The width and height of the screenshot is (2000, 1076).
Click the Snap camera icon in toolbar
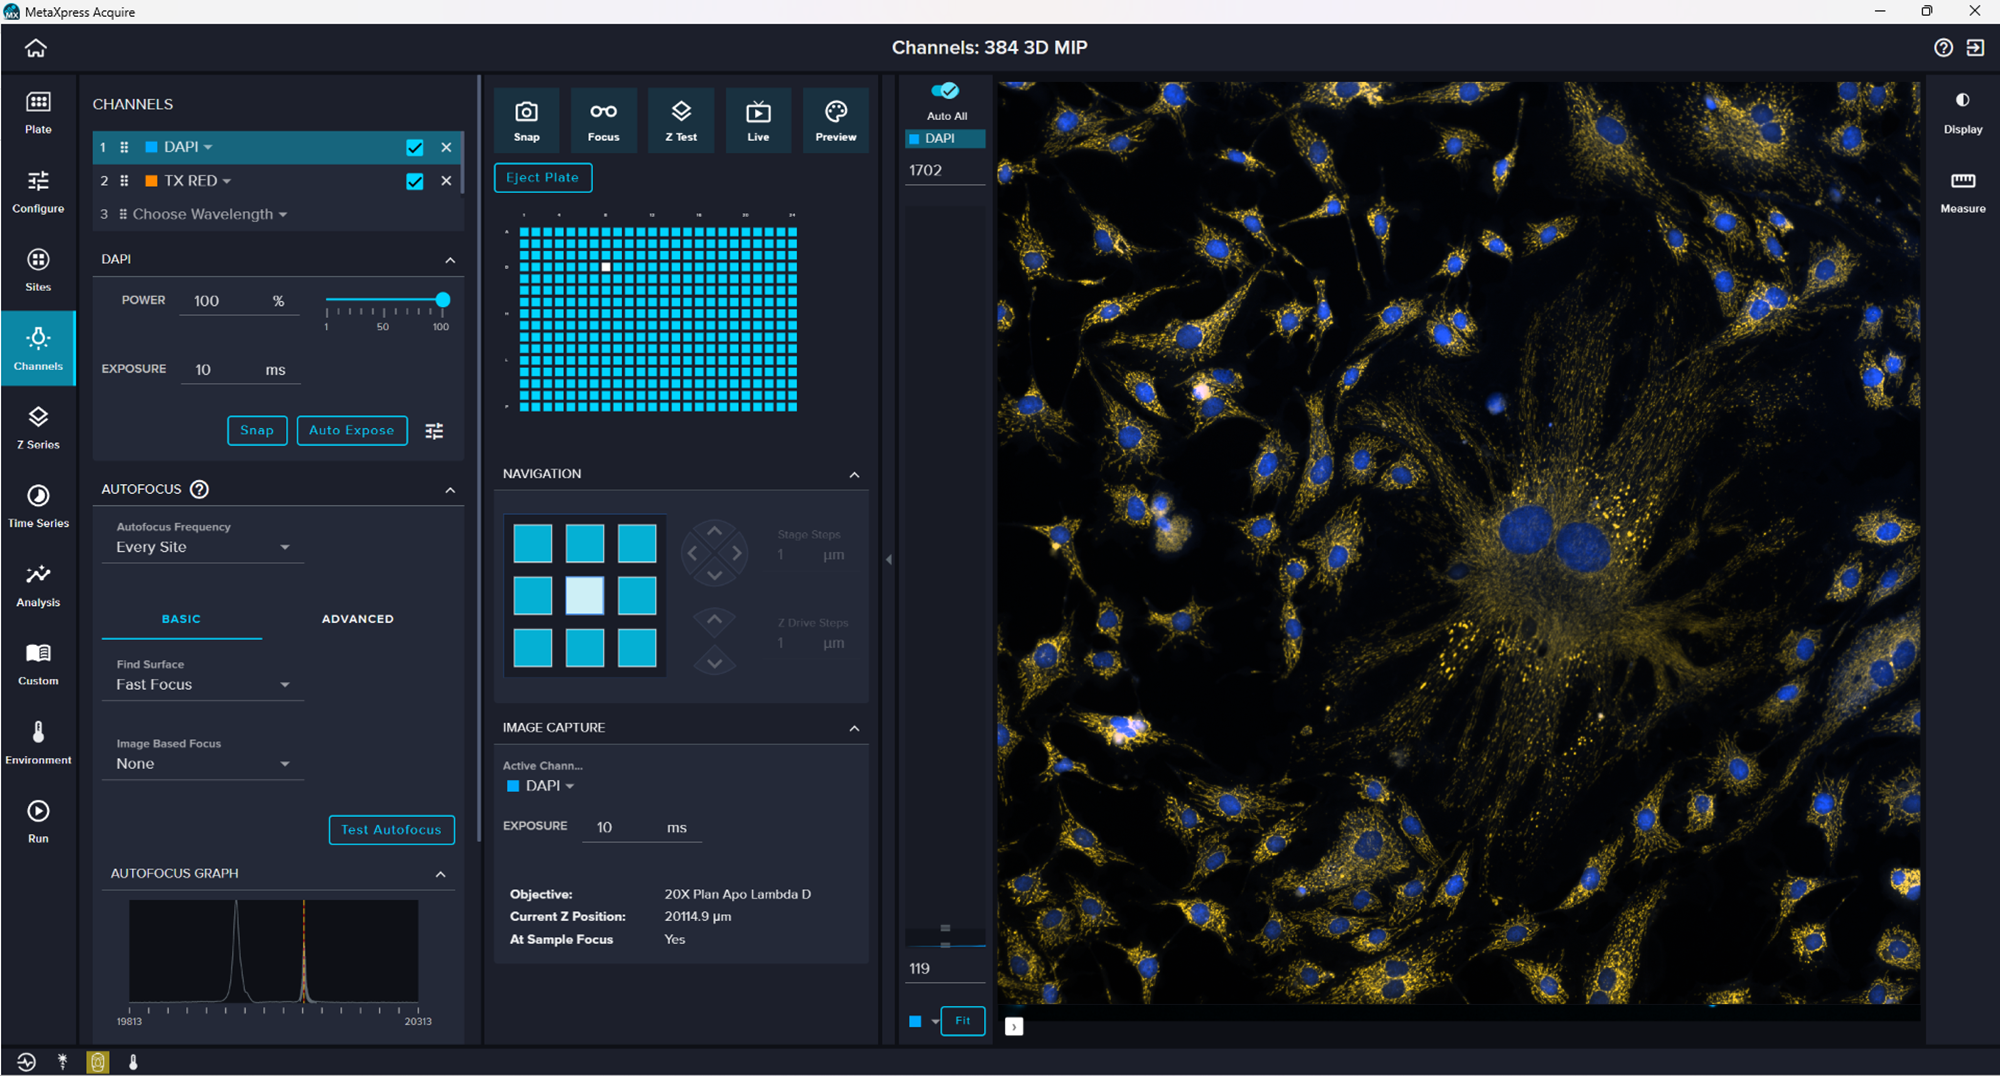[x=526, y=120]
